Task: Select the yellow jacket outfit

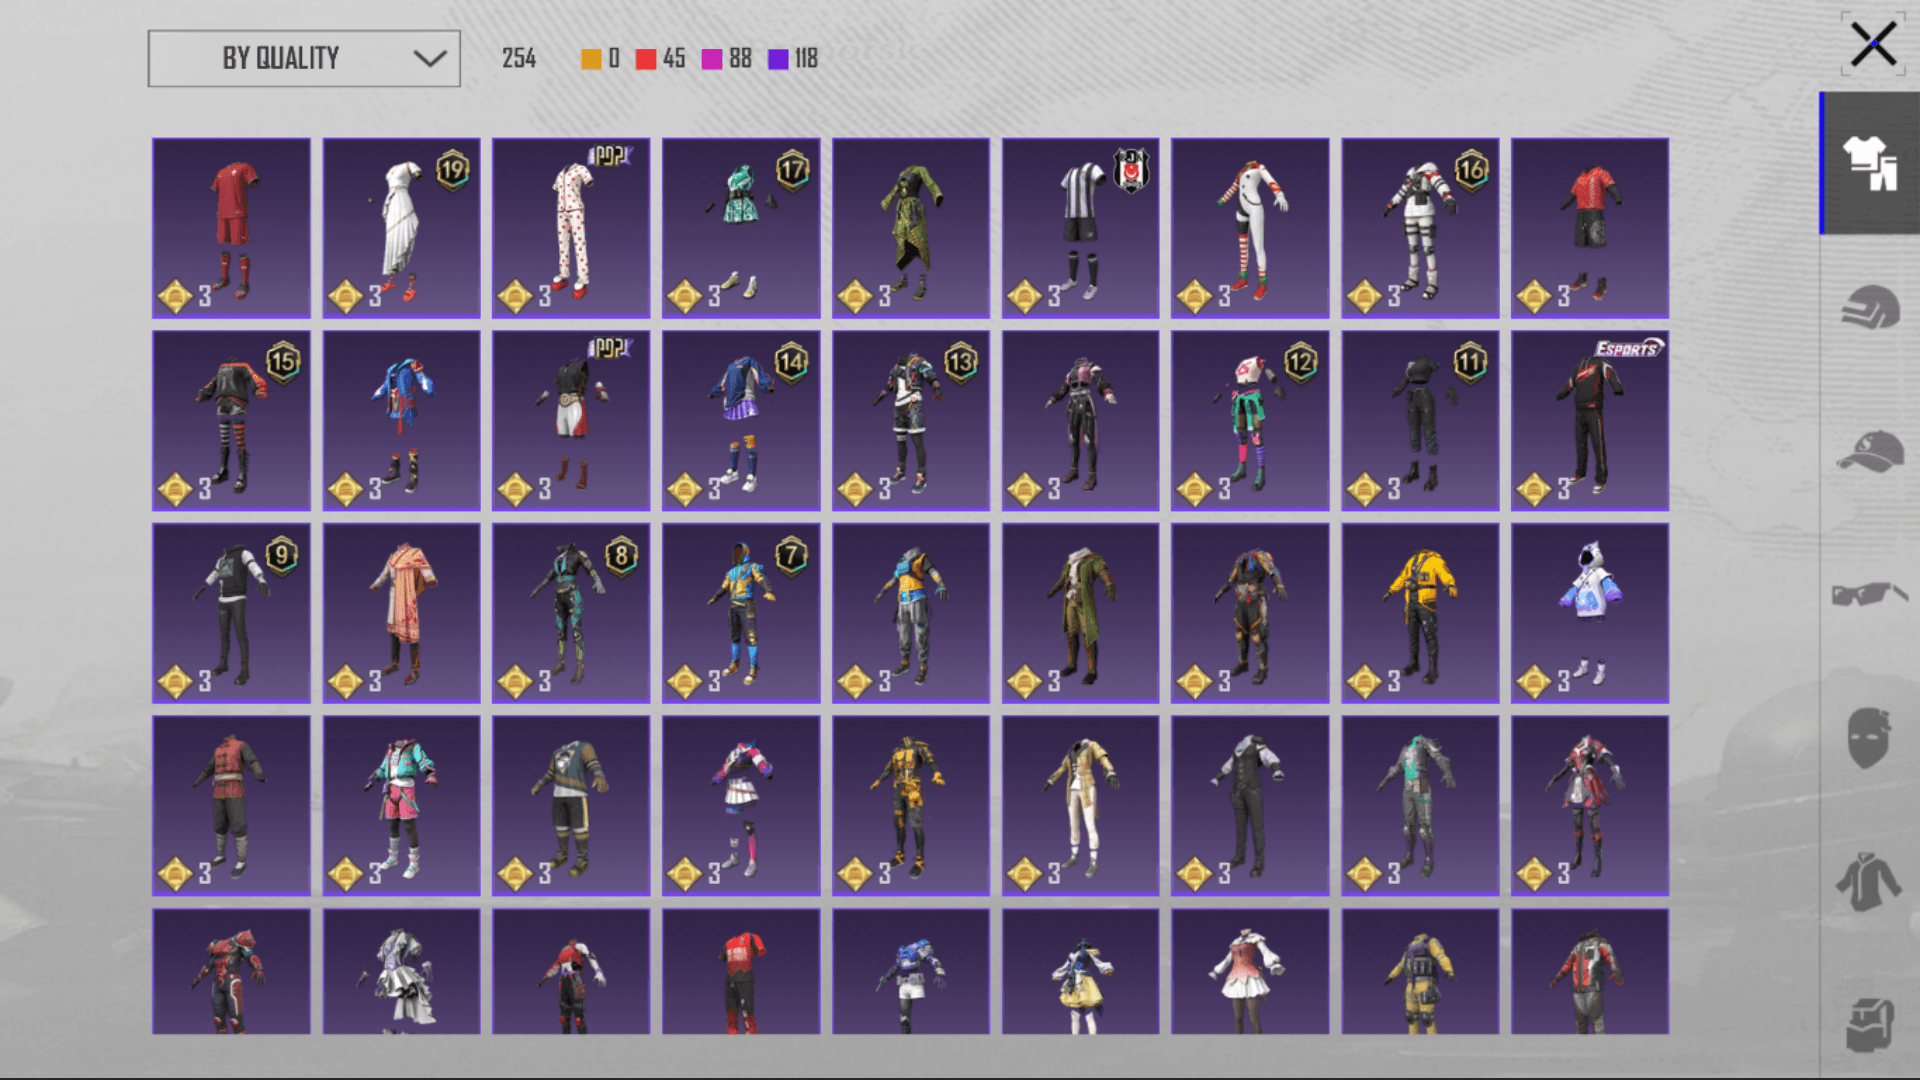Action: click(x=1420, y=613)
